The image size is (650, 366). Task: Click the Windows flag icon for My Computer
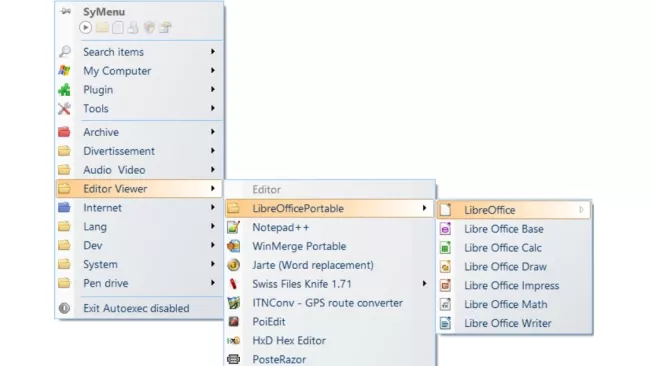(64, 70)
